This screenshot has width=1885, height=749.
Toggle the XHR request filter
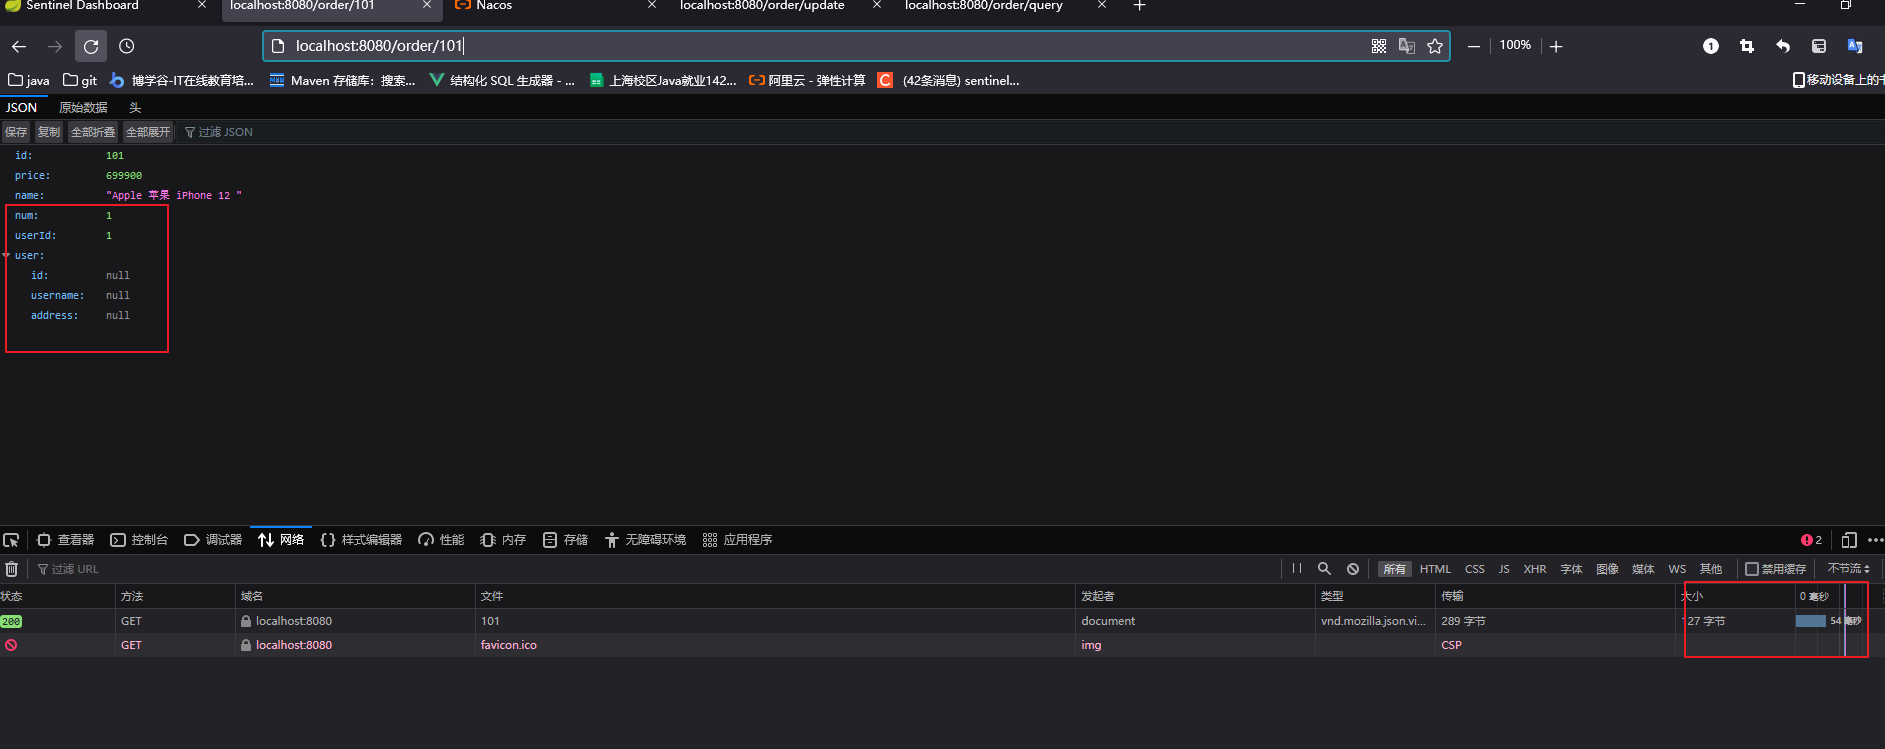(x=1535, y=569)
